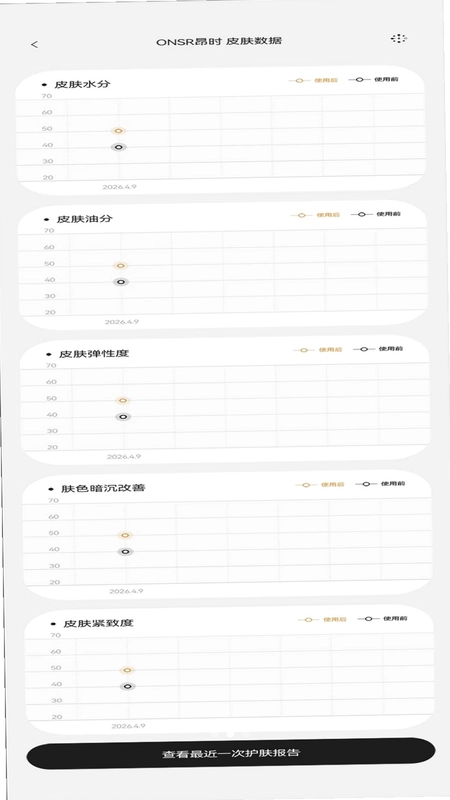
Task: Toggle 使用后 legend in 皮肤紧致度 chart
Action: tap(322, 619)
